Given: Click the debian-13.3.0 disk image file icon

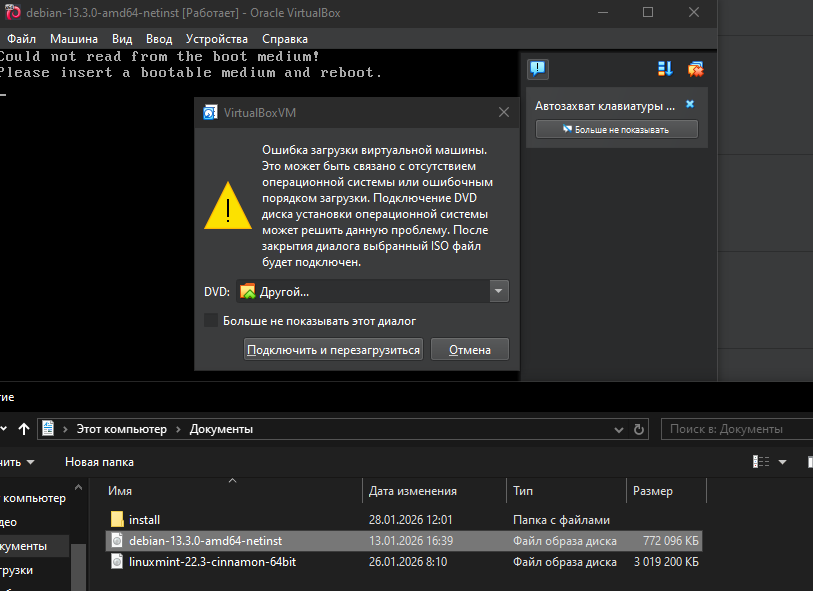Looking at the screenshot, I should (117, 541).
